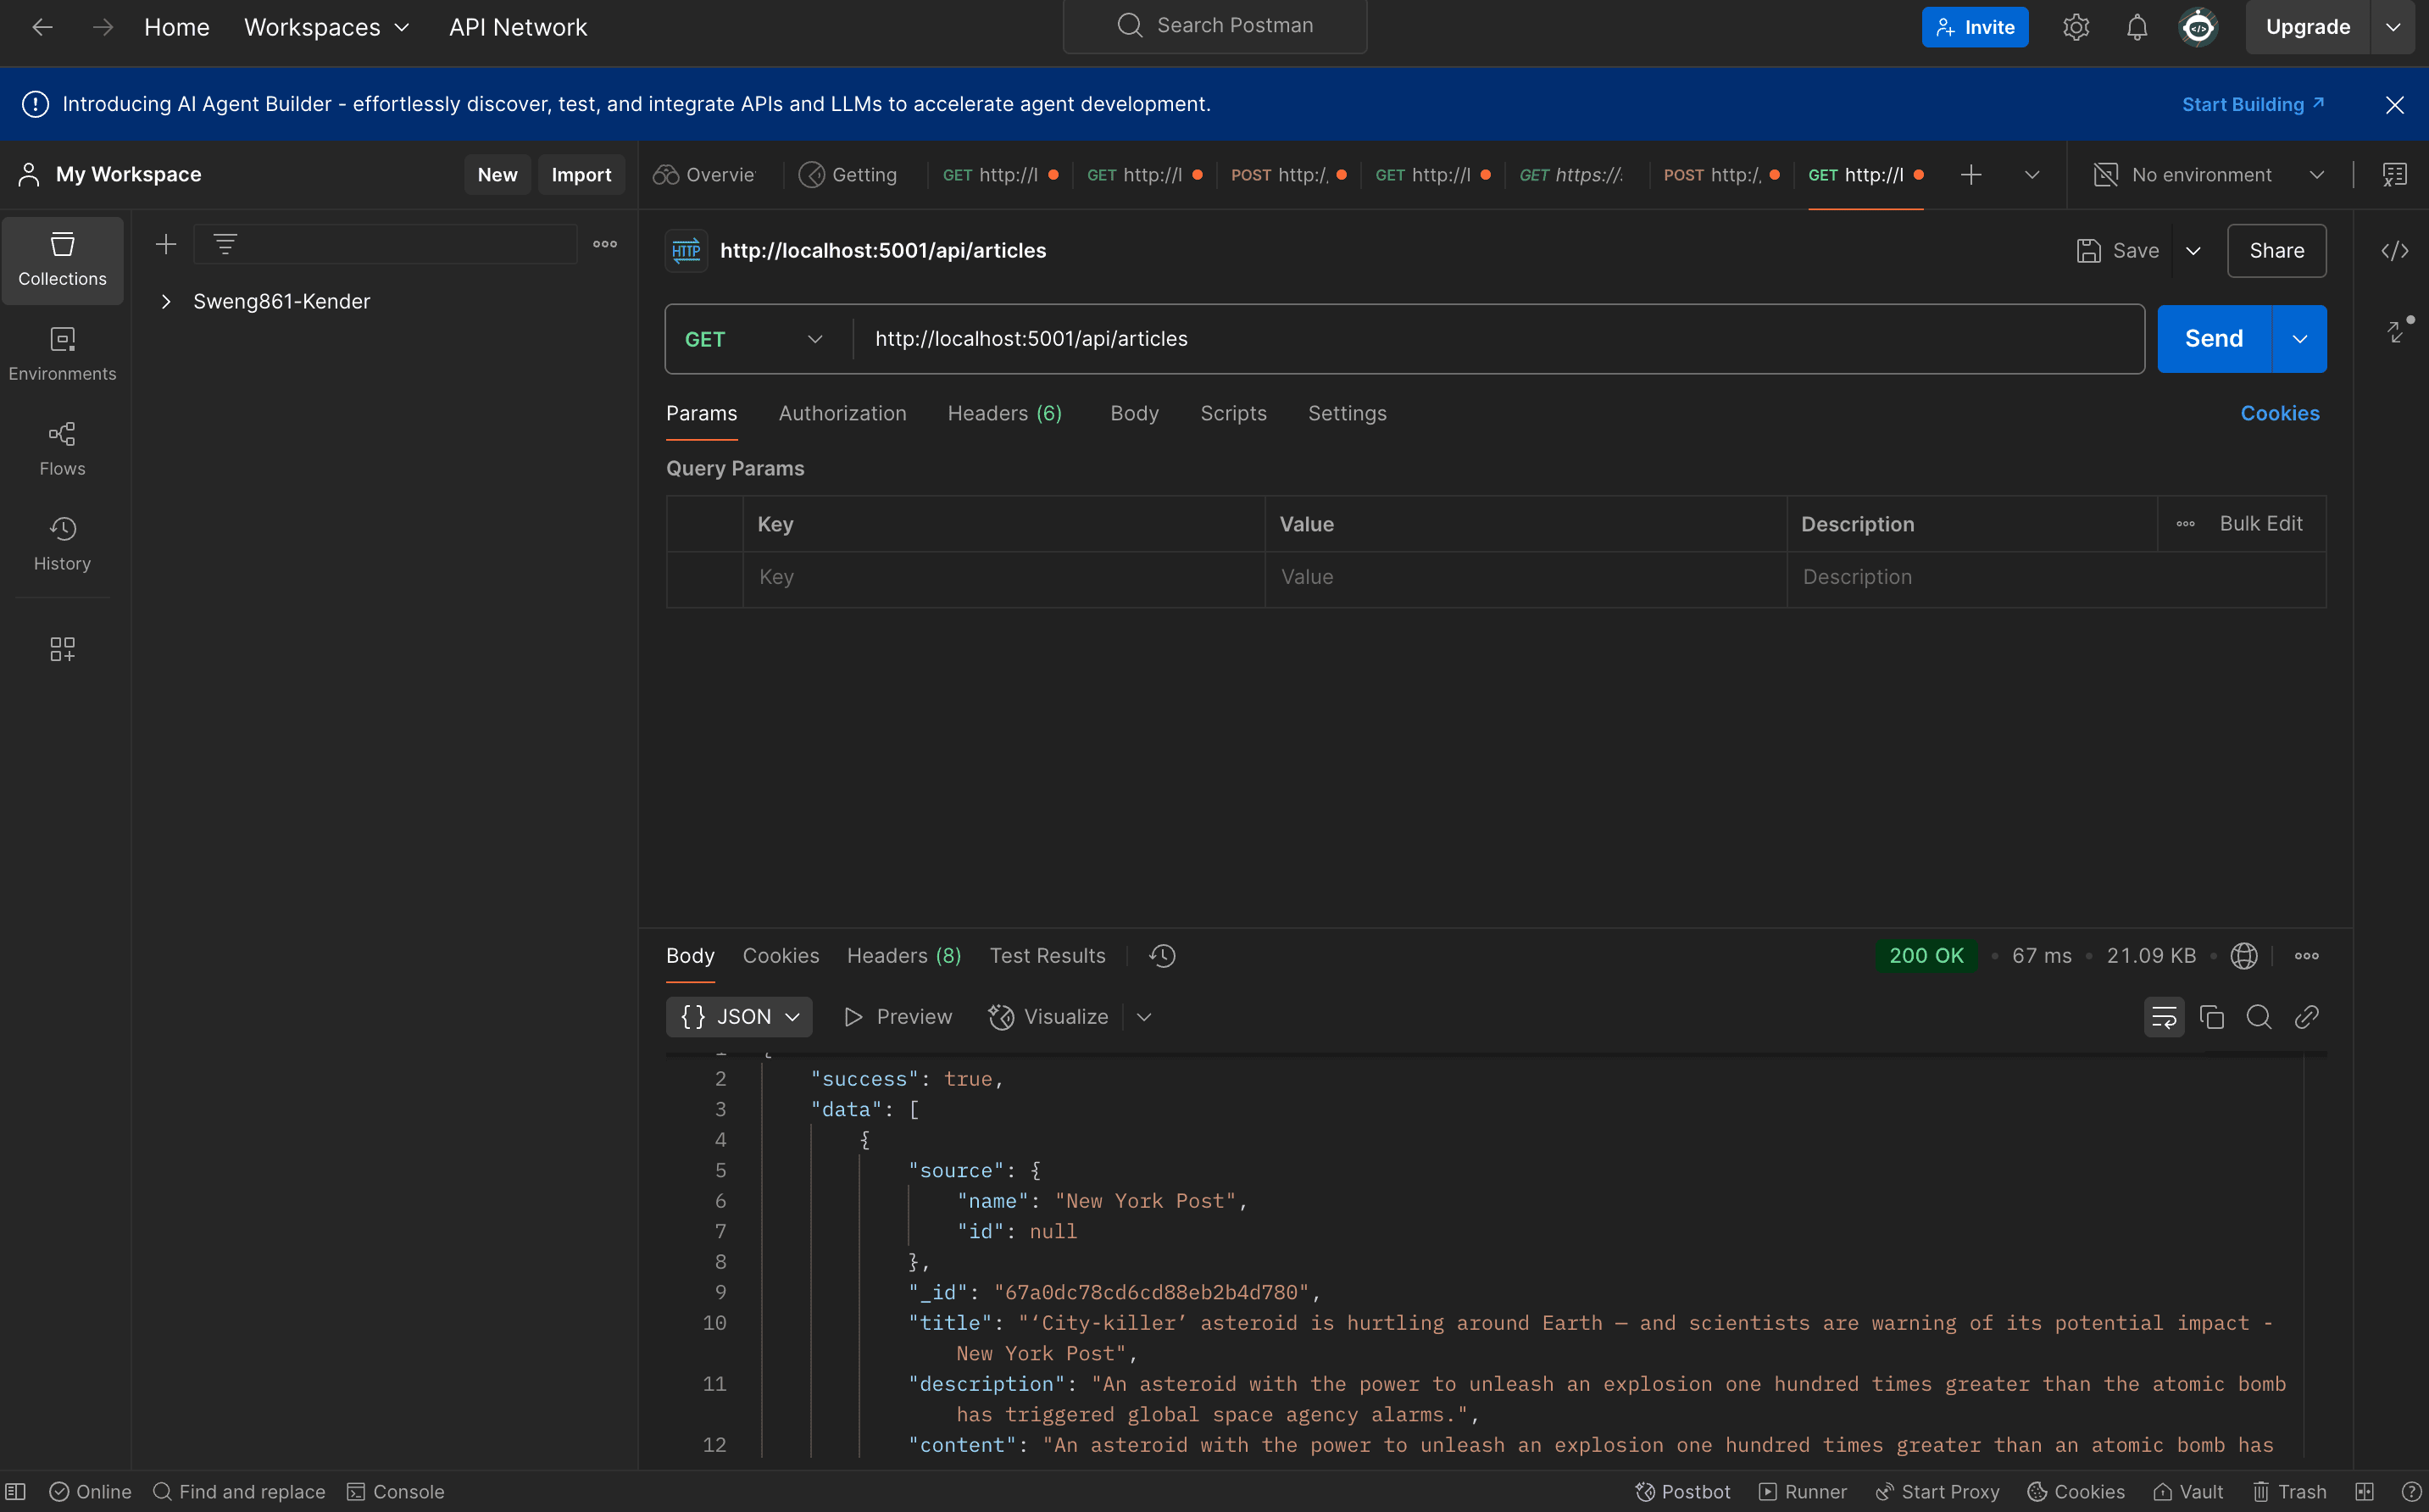Image resolution: width=2429 pixels, height=1512 pixels.
Task: Toggle sidebar visibility in status bar
Action: 16,1491
